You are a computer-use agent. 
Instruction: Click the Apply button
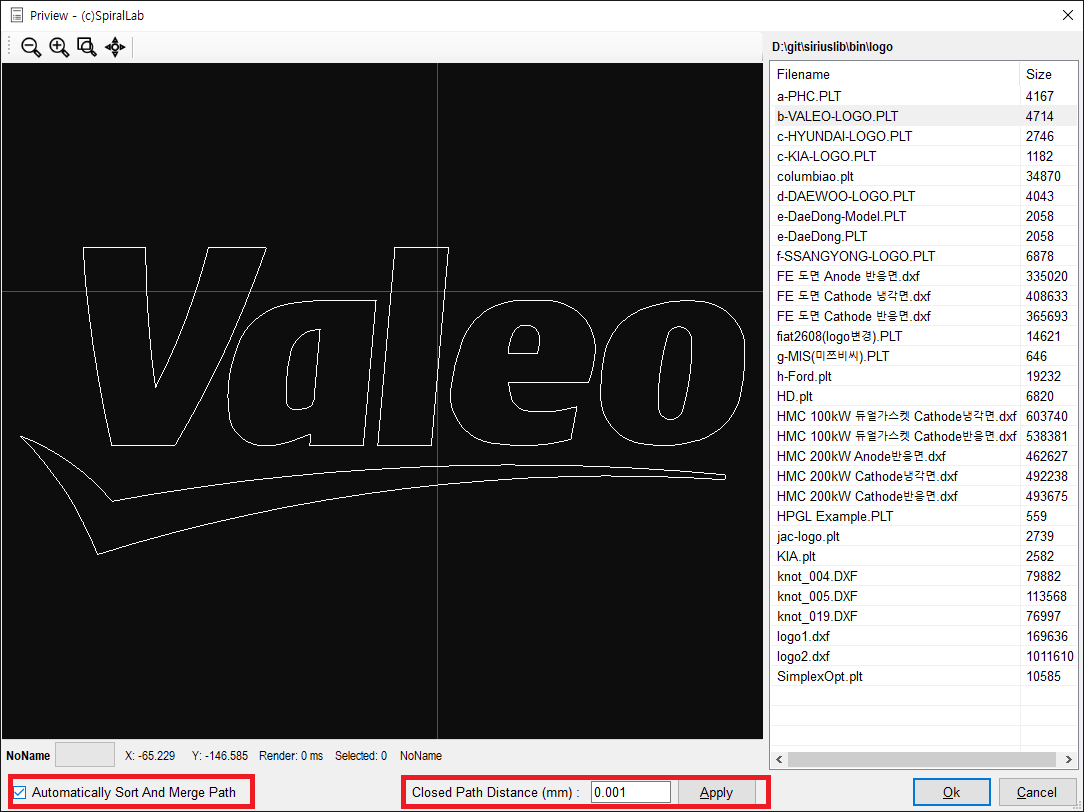tap(716, 792)
